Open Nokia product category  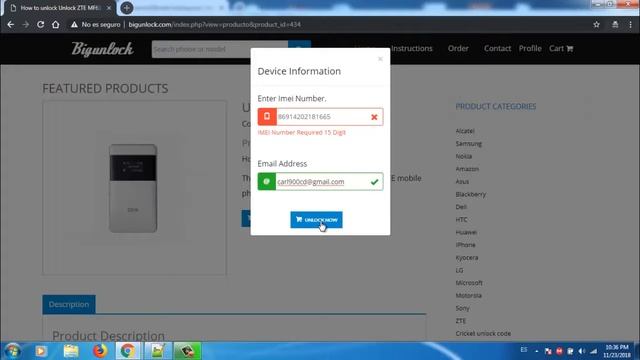(x=464, y=156)
